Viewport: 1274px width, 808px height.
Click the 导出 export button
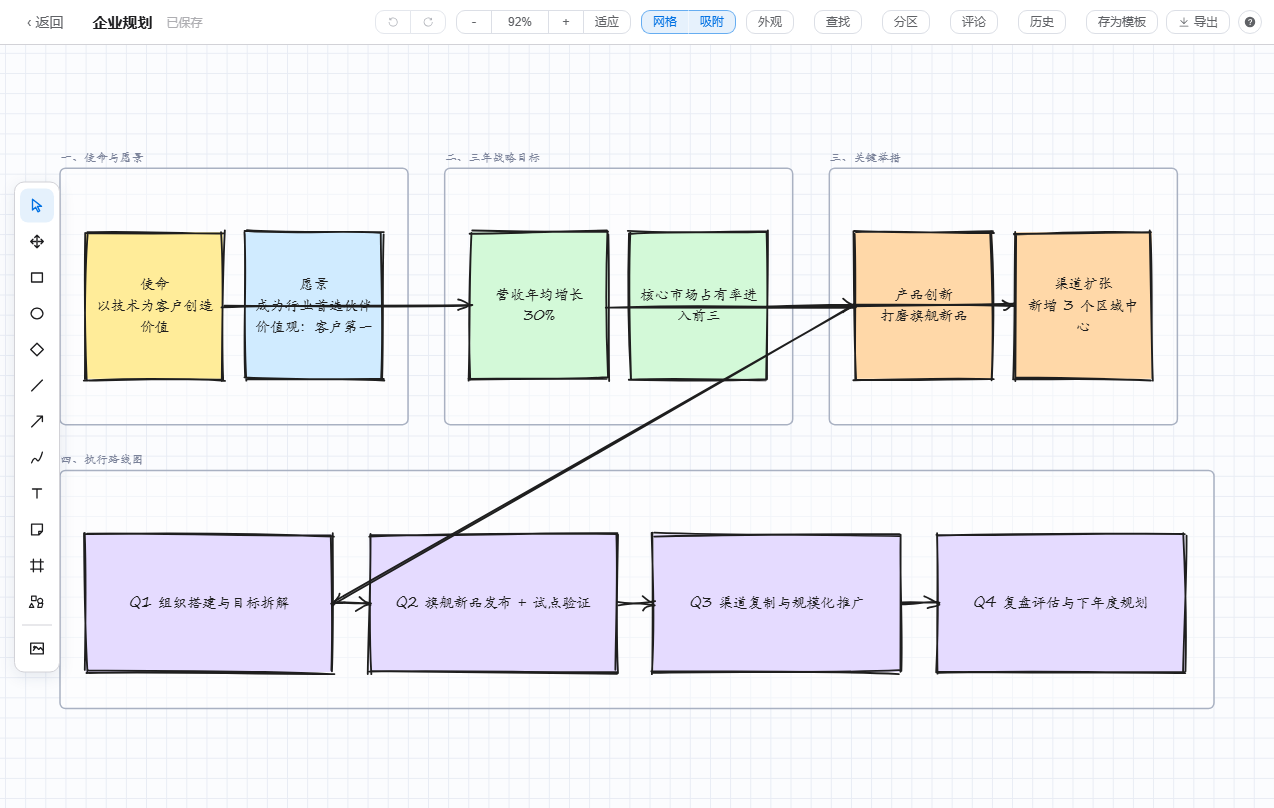1198,22
